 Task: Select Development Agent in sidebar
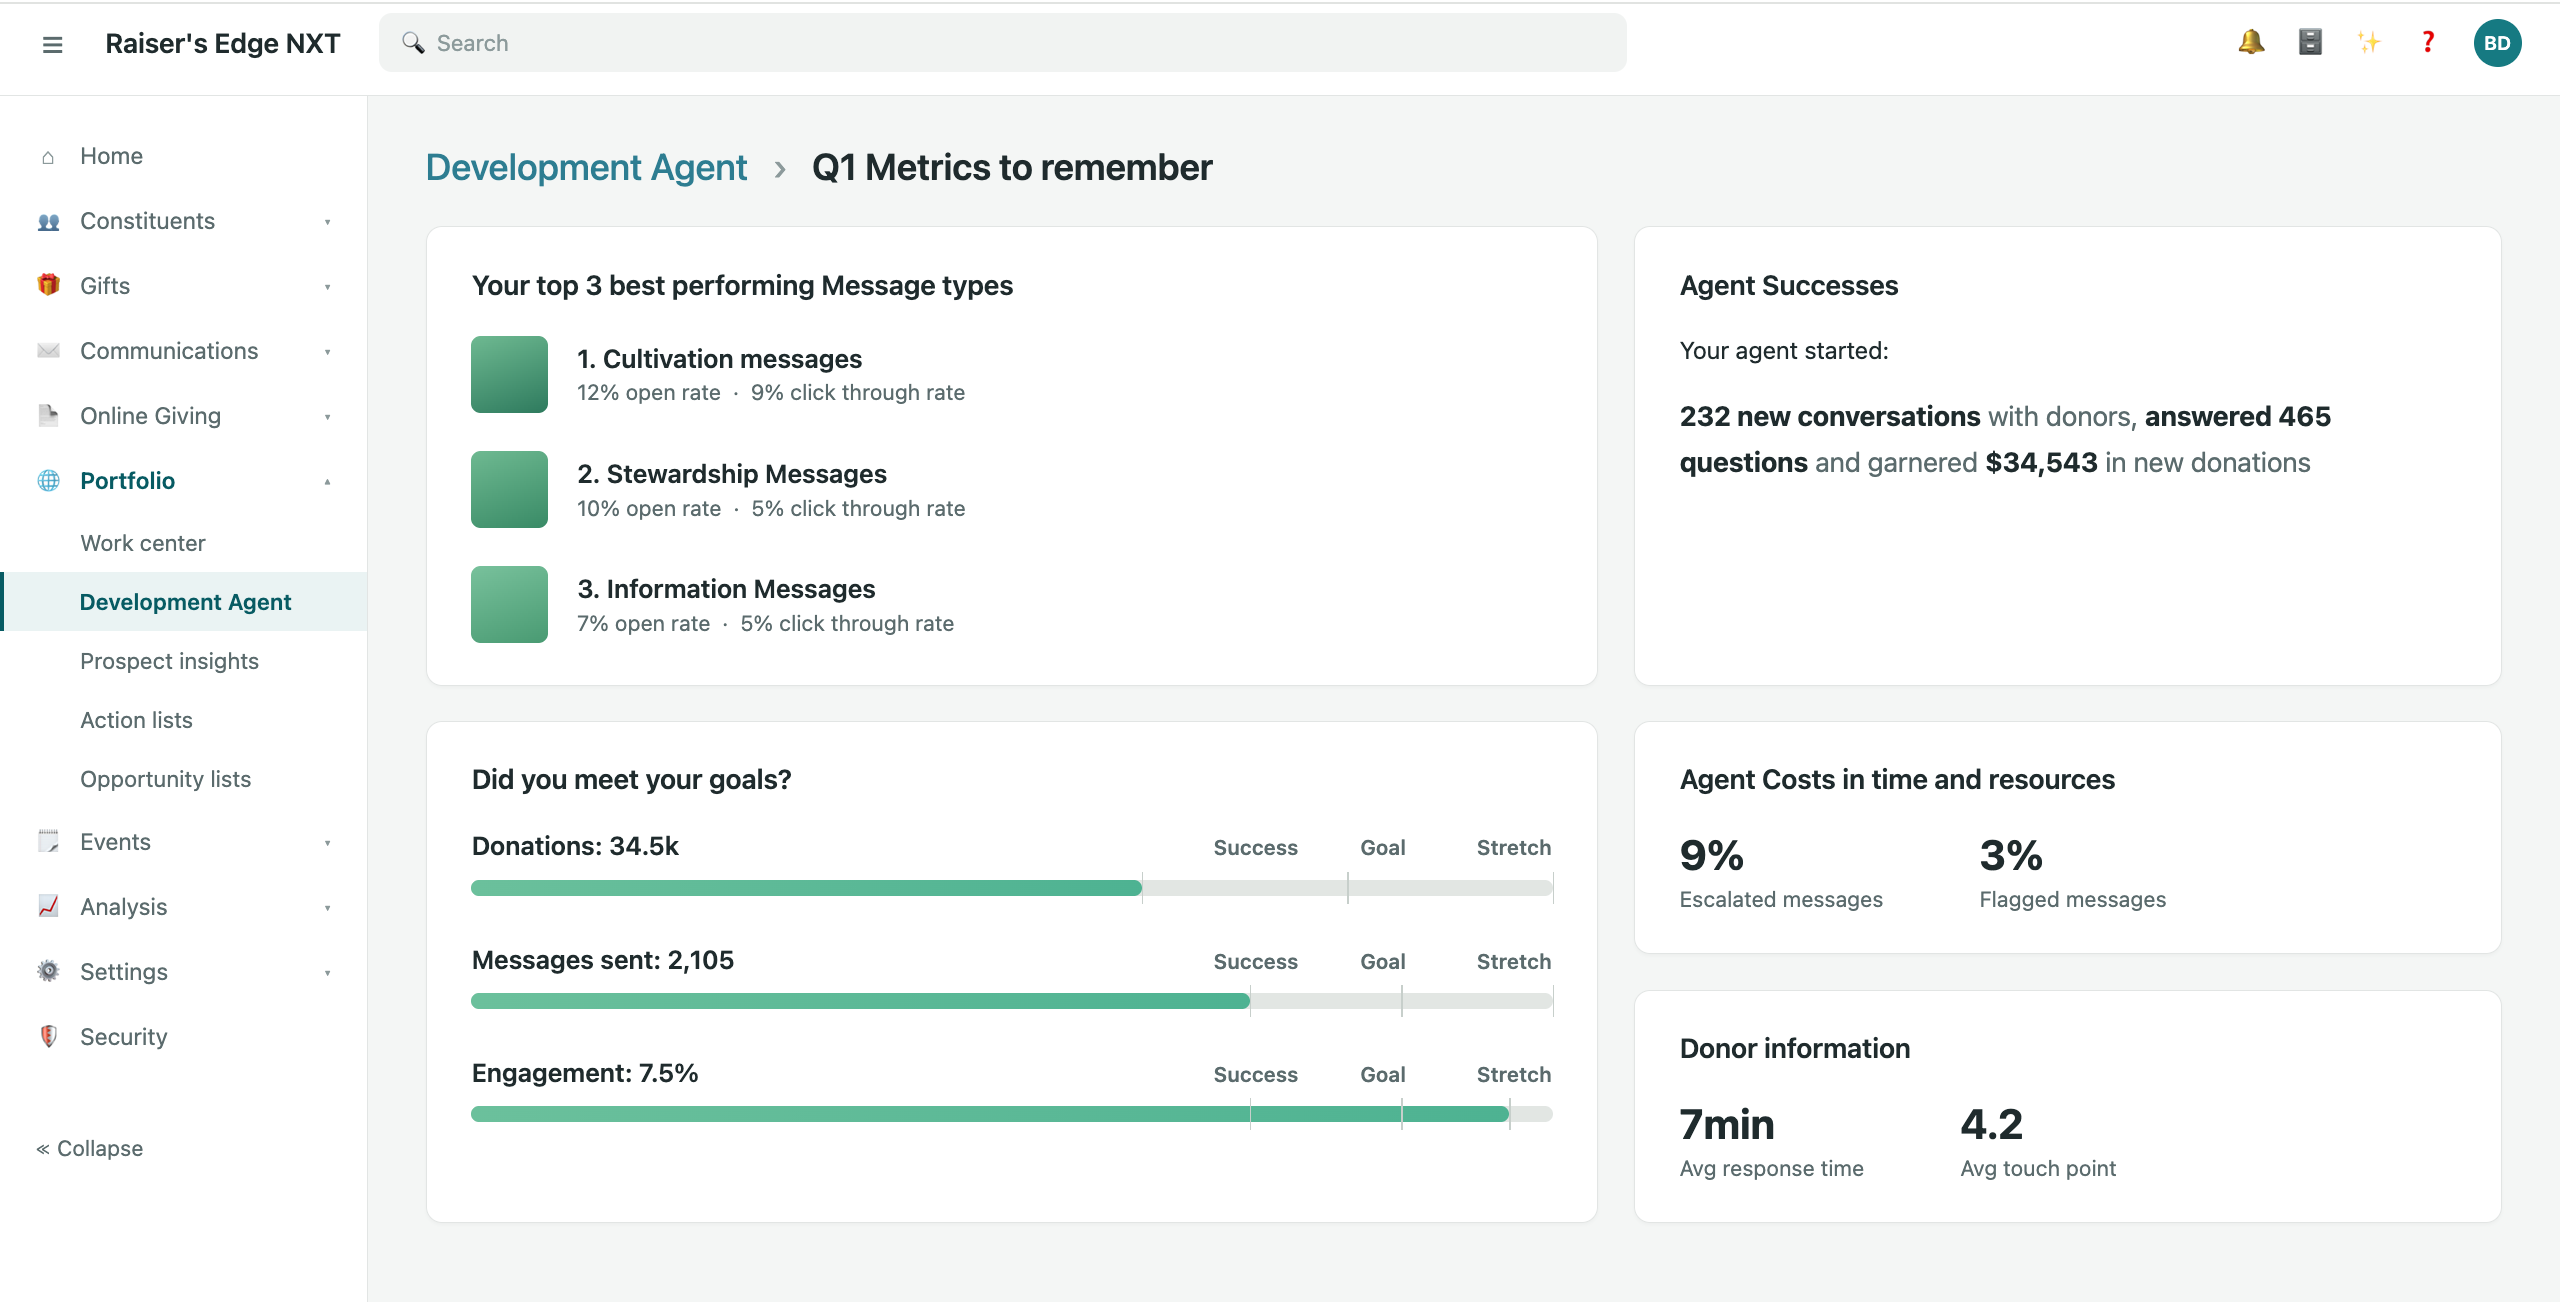coord(183,602)
